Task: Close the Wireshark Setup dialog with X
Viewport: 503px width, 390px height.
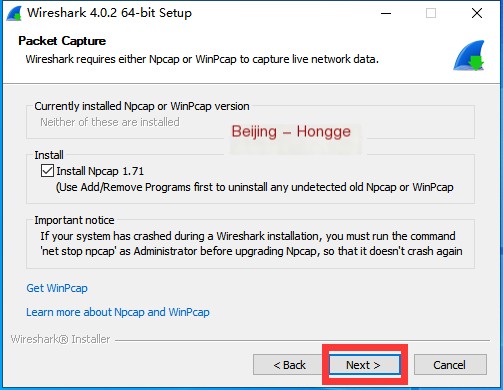Action: point(477,13)
